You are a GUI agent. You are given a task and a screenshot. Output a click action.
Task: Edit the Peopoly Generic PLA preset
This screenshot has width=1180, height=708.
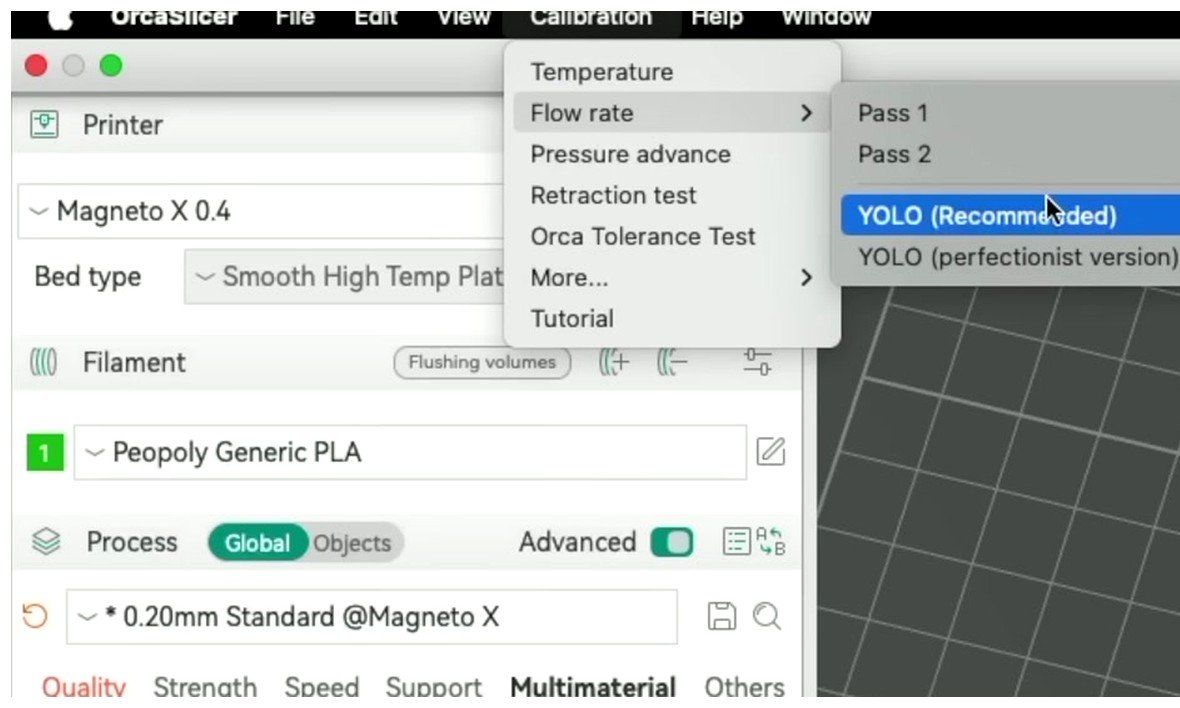point(771,451)
